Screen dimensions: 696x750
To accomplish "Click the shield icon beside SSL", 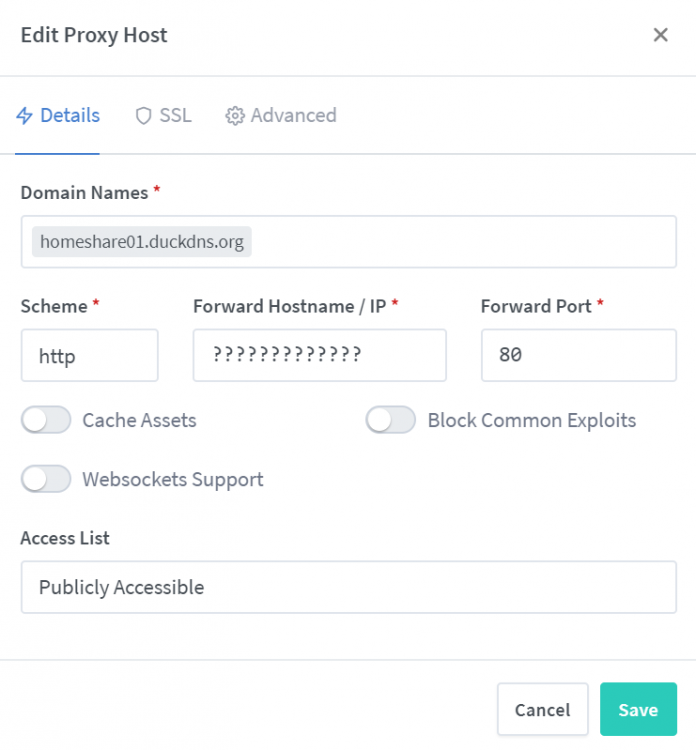I will pos(144,116).
